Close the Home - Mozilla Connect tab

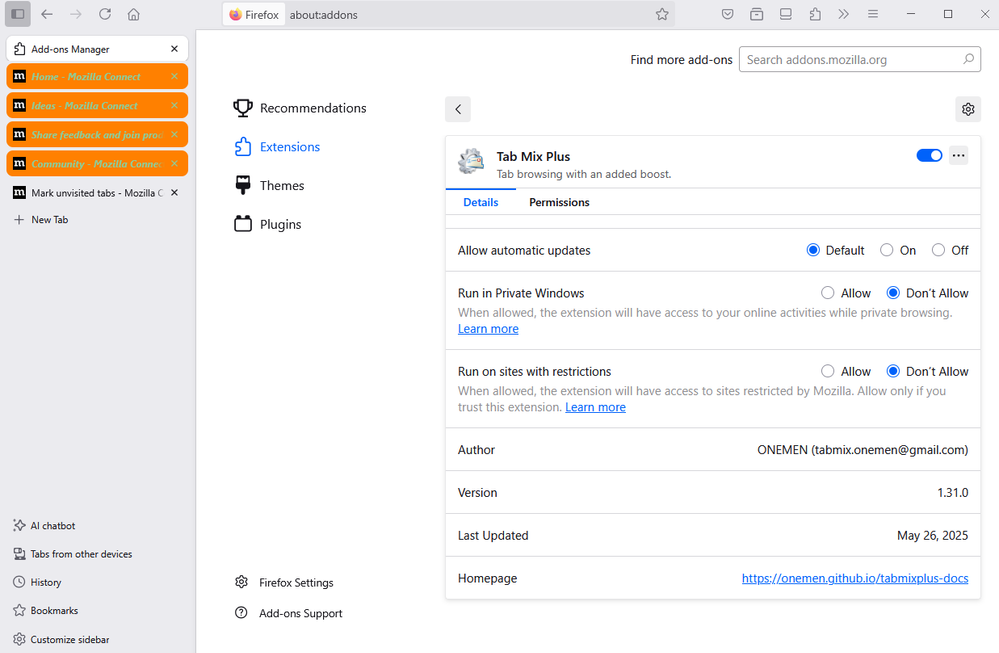tap(175, 76)
